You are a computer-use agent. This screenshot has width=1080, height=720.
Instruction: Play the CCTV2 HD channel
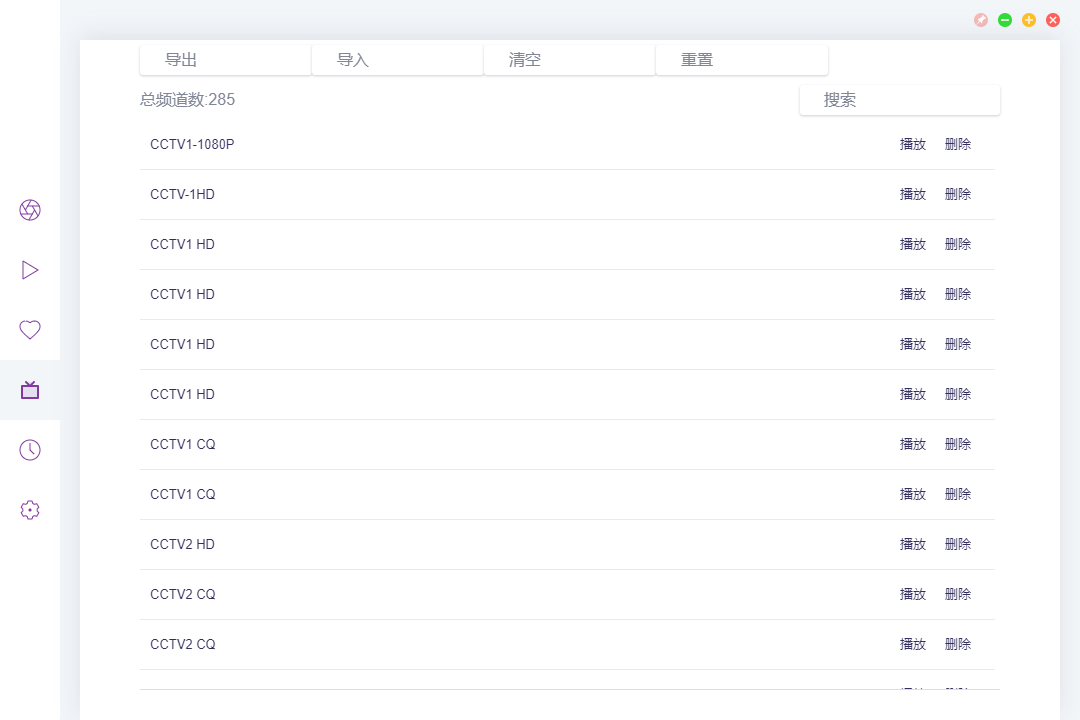pyautogui.click(x=913, y=544)
